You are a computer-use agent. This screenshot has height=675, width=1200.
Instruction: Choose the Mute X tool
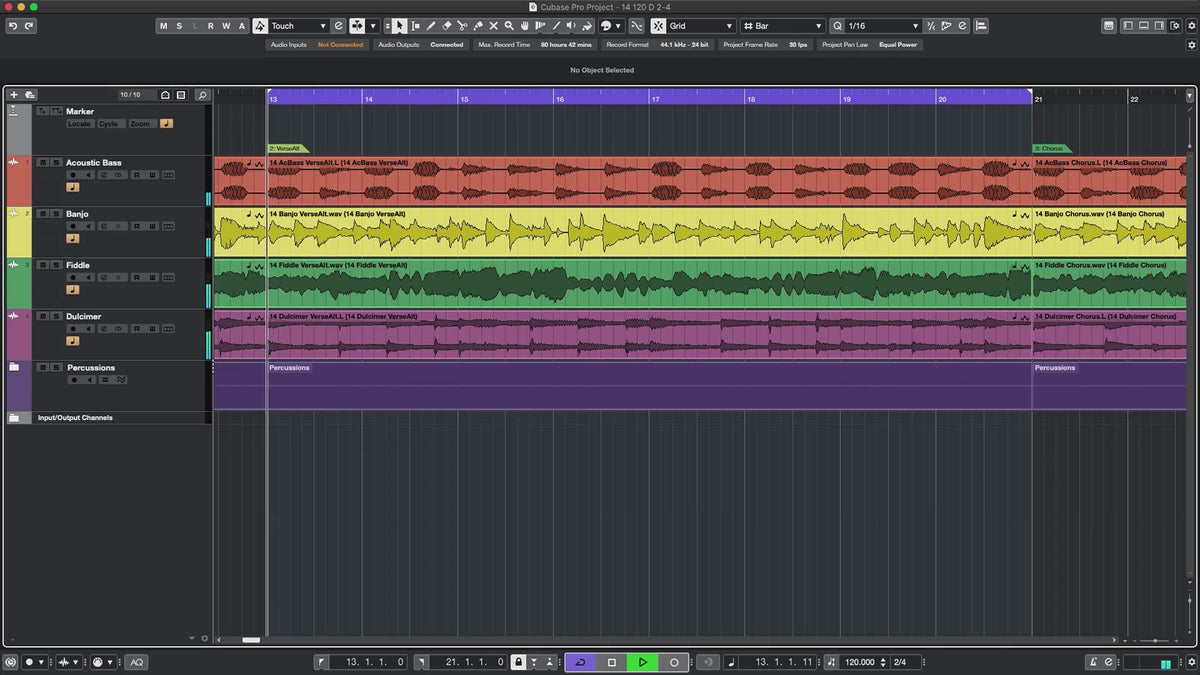(493, 26)
